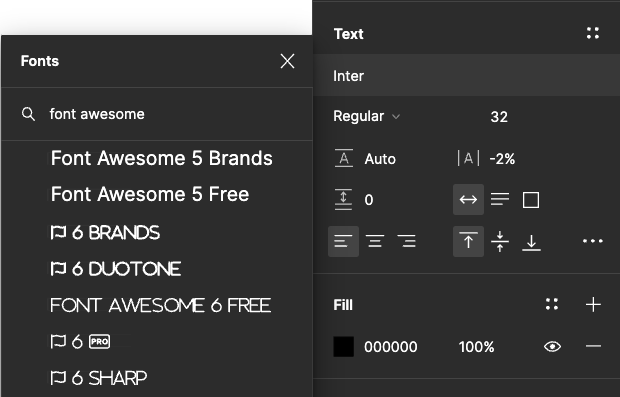Click the paragraph spacing icon

pos(343,200)
